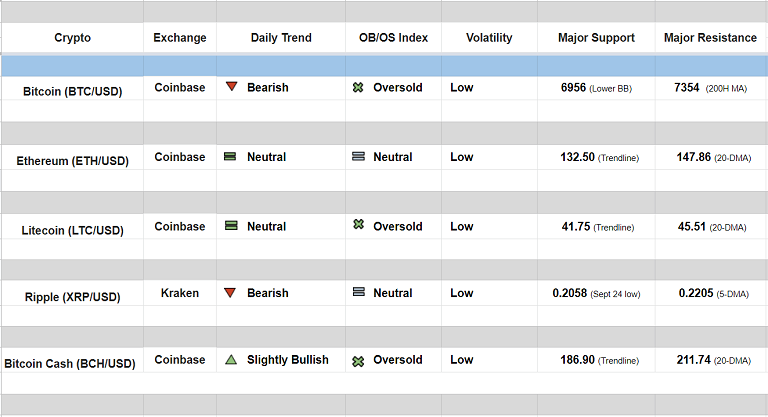
Task: Click Bitcoin Cash's green bullish triangle icon
Action: pos(230,360)
